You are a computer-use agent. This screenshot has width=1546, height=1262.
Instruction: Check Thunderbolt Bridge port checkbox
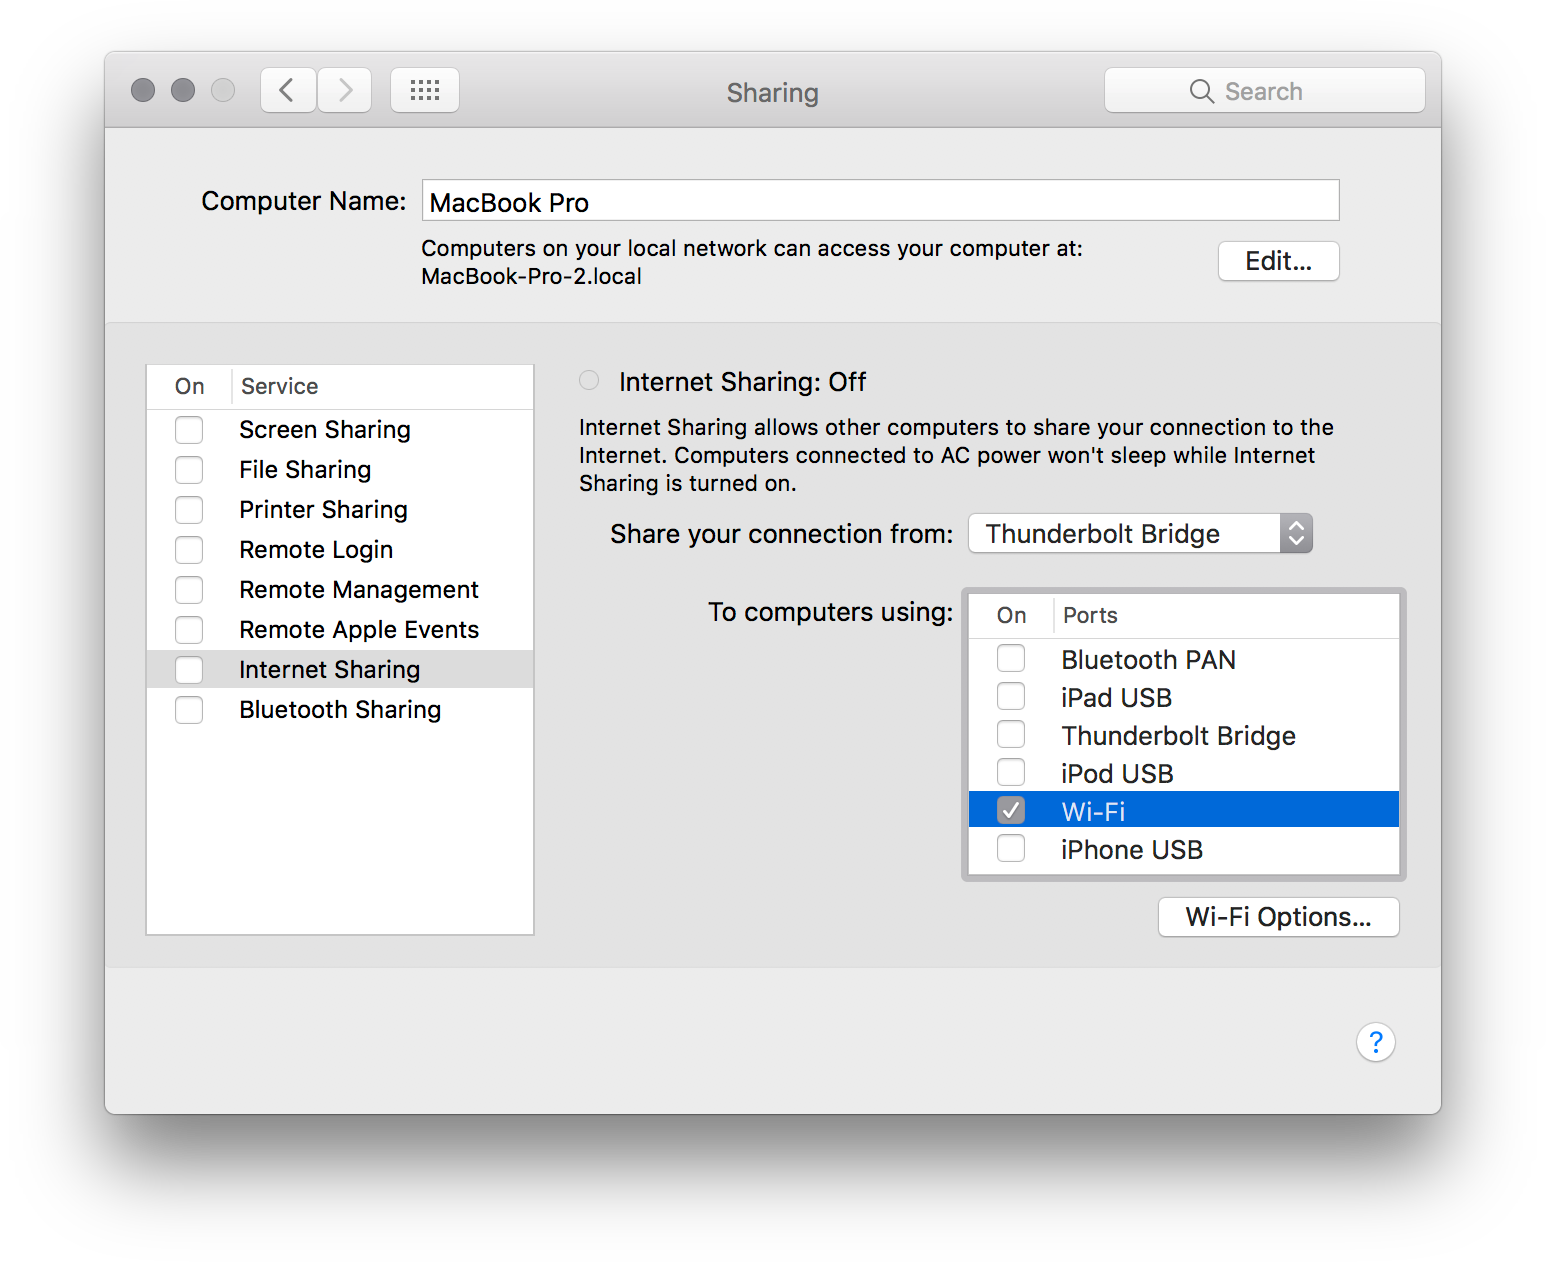pos(1011,734)
